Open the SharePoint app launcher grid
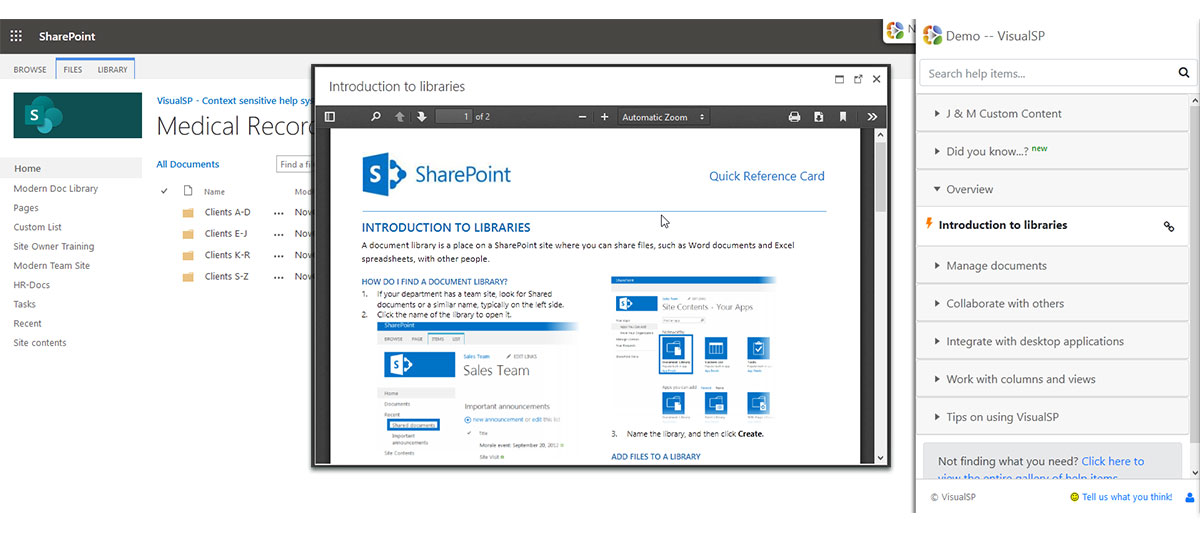 pyautogui.click(x=16, y=36)
